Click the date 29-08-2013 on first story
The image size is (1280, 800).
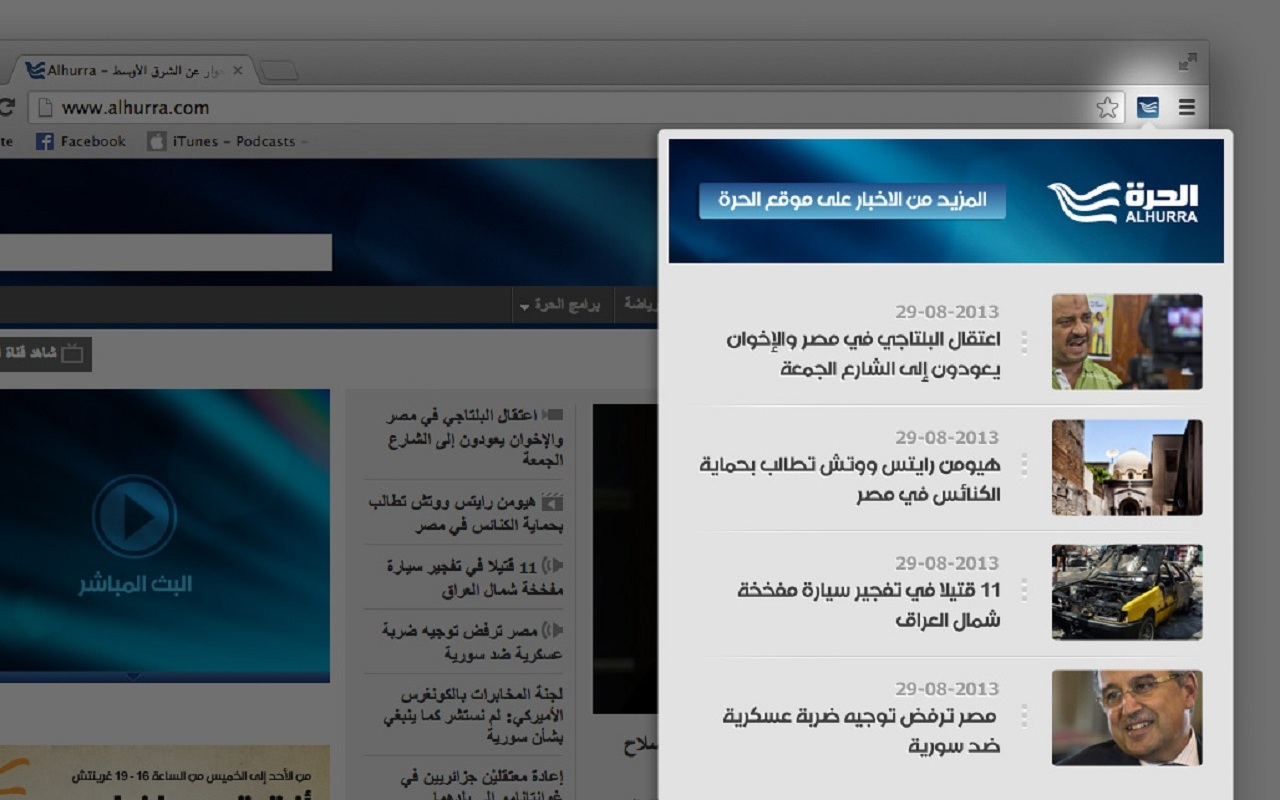coord(947,311)
